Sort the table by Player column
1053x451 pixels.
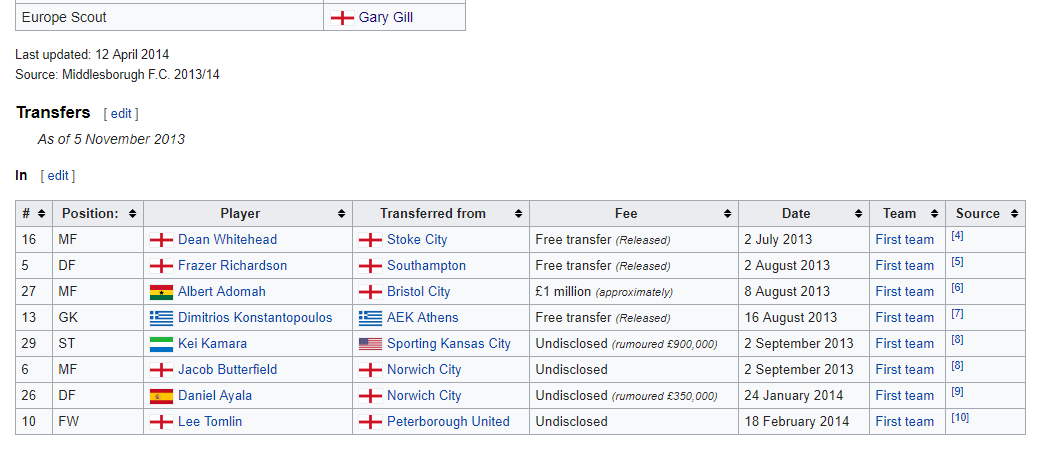(x=342, y=214)
